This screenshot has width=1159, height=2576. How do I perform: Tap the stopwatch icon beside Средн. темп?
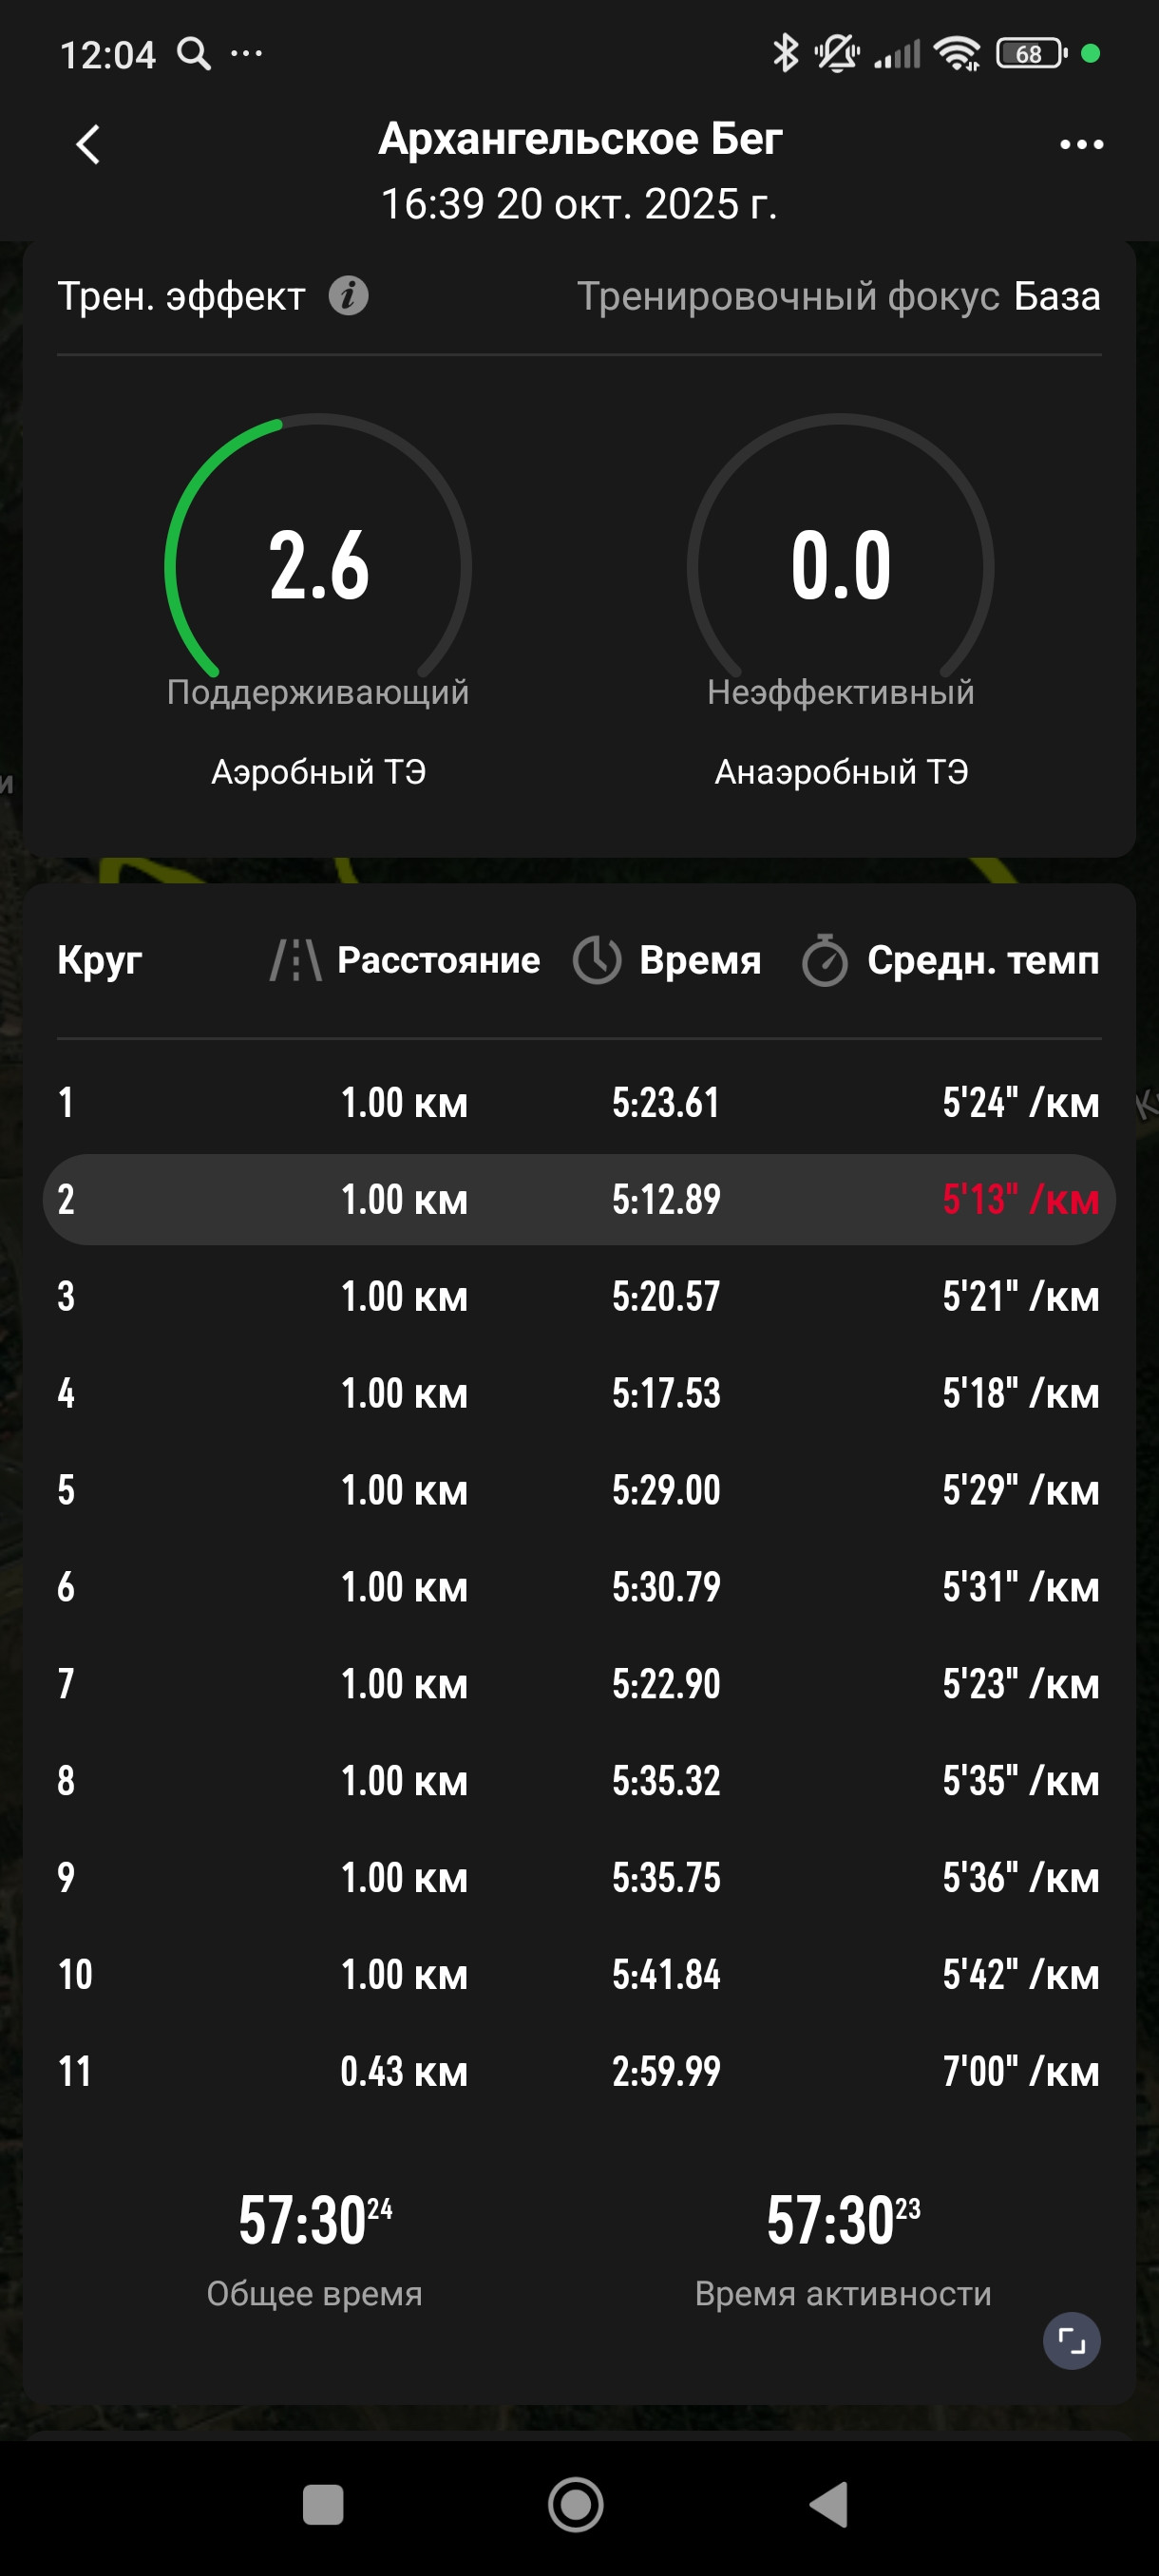[x=825, y=960]
